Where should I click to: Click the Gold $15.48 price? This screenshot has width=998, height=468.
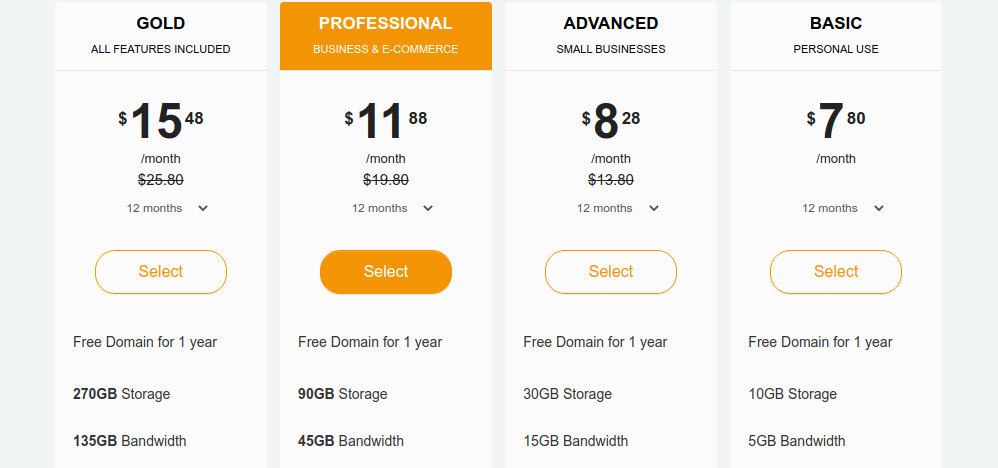161,122
